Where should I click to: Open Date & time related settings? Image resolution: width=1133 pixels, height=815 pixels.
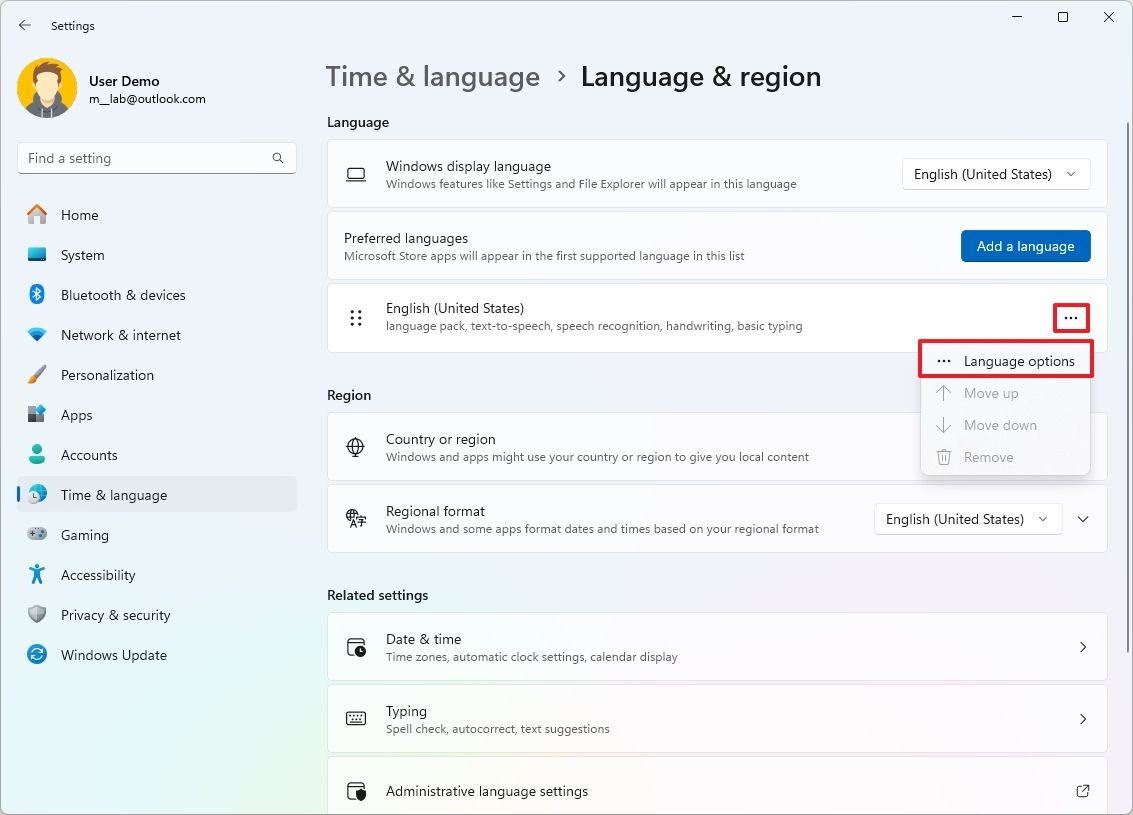click(x=716, y=647)
